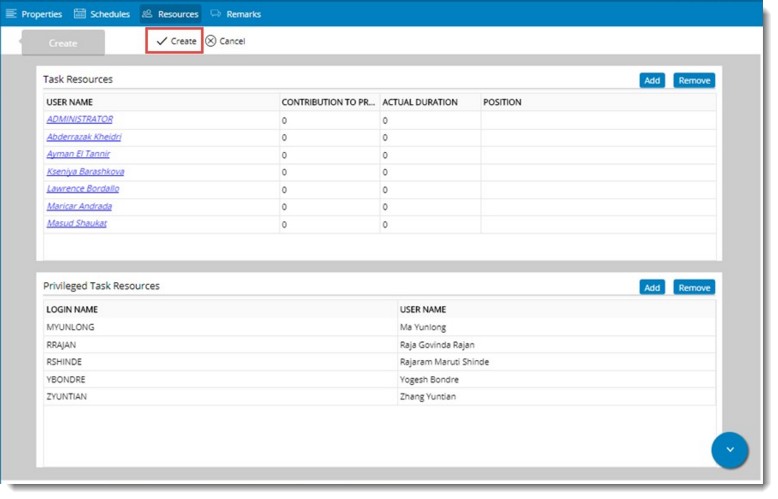Select the MYUNLONG login name row
The width and height of the screenshot is (778, 499).
click(69, 327)
